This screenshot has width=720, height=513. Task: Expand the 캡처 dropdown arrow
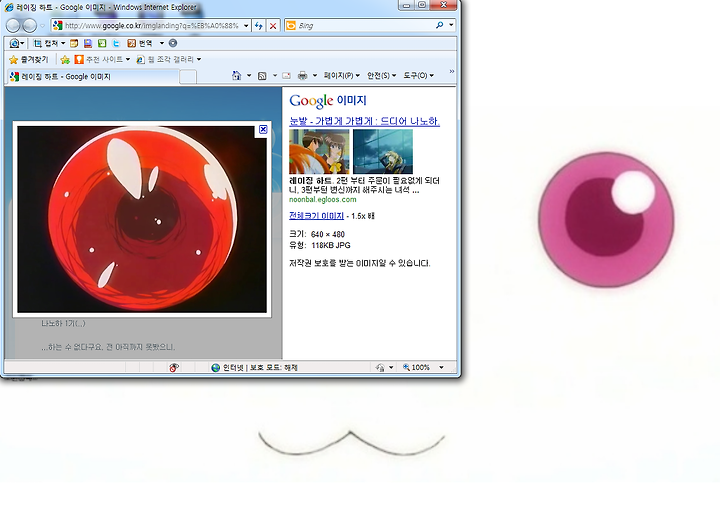coord(63,43)
